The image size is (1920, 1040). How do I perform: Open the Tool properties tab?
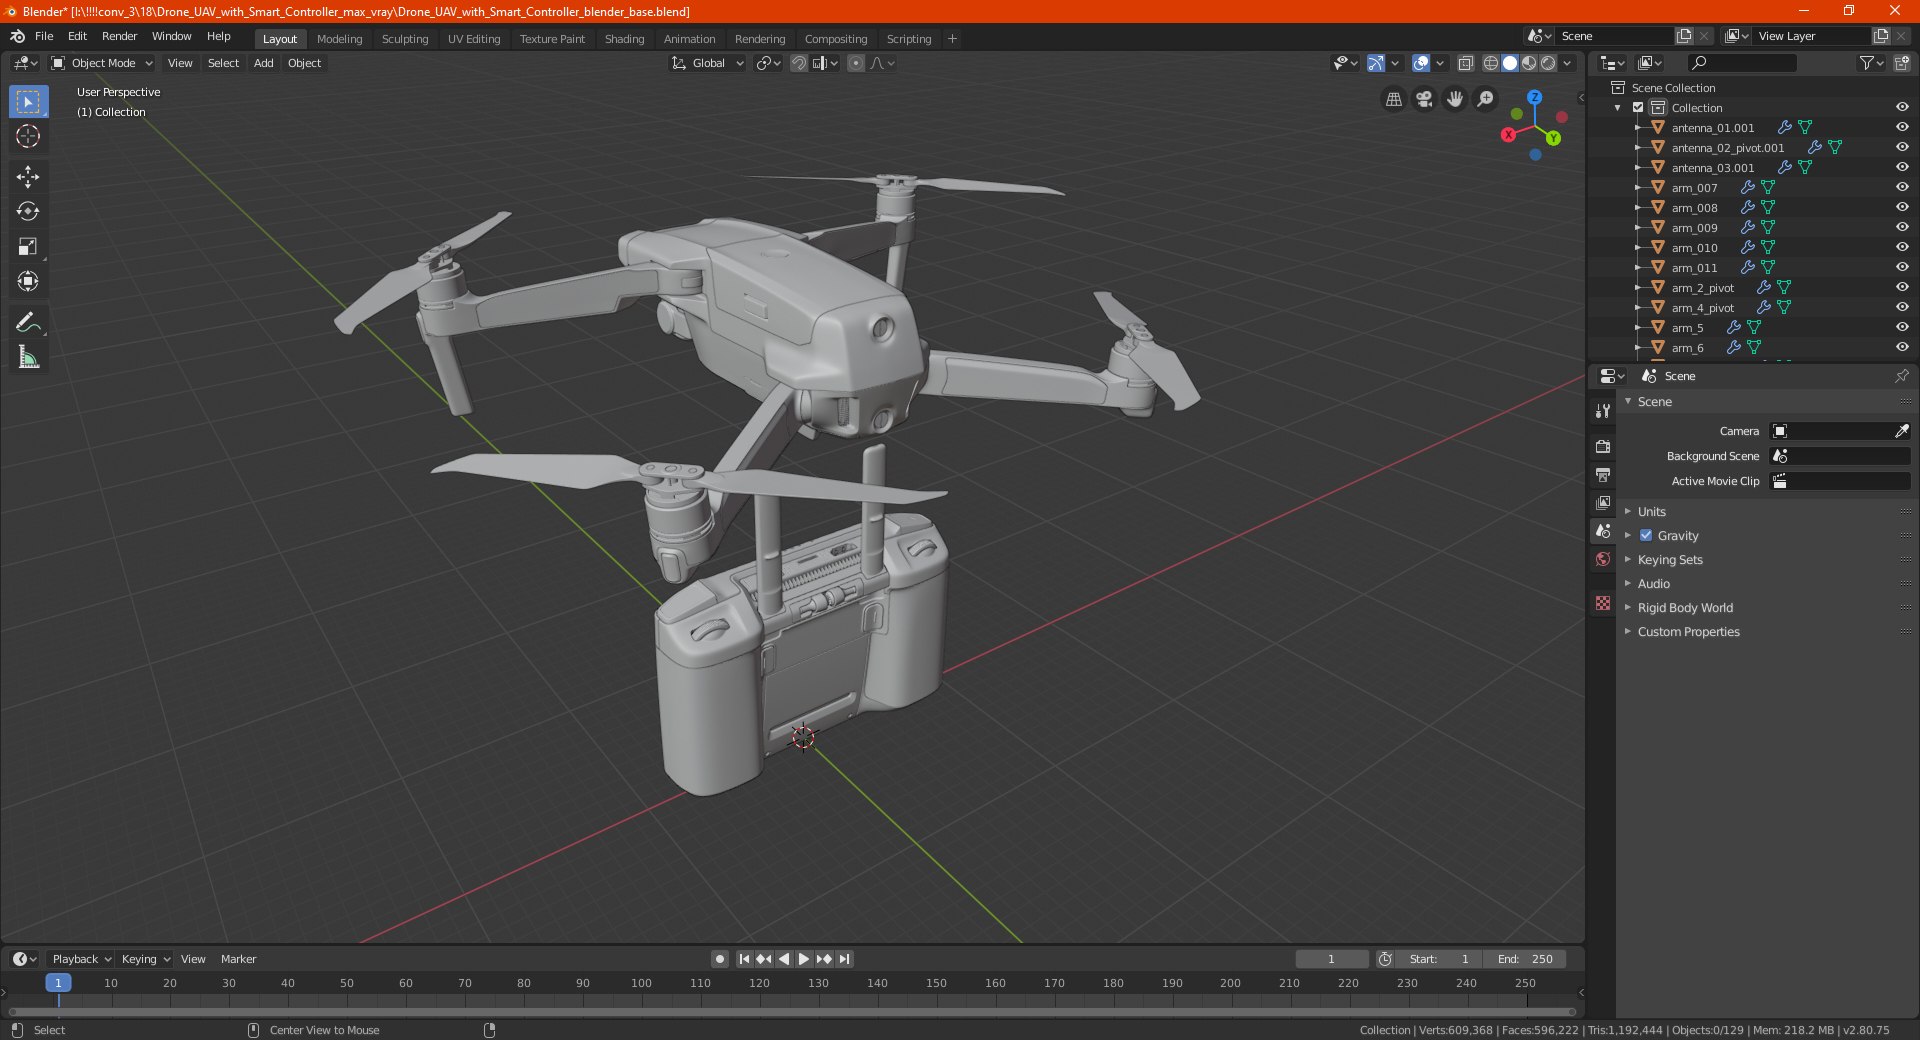(1603, 411)
